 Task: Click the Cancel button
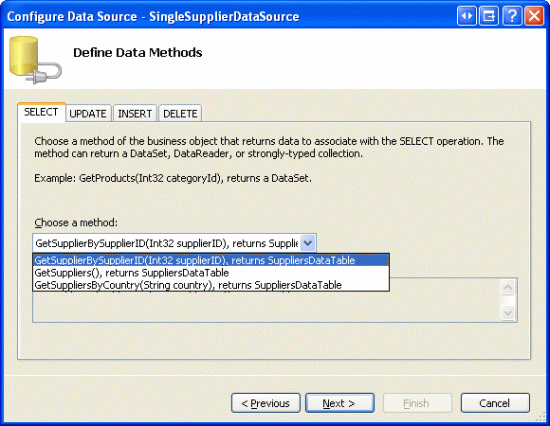coord(495,403)
